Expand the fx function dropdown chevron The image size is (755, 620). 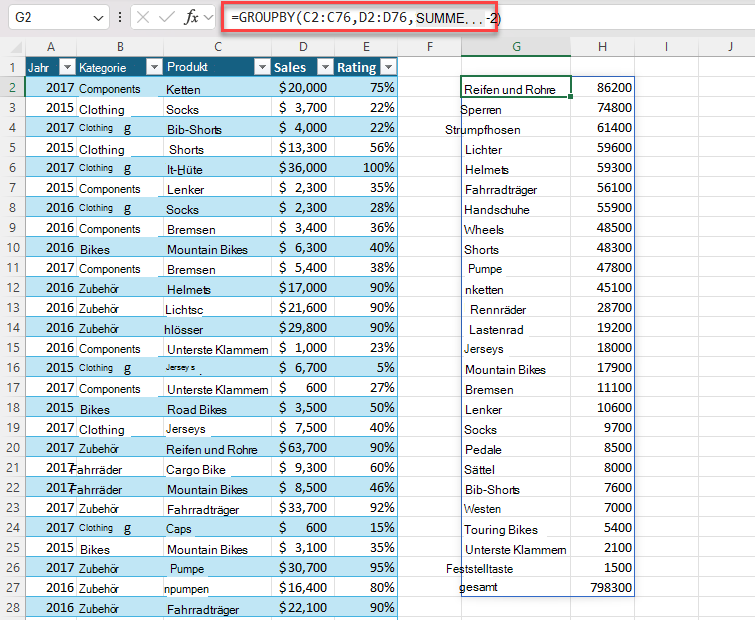point(208,18)
